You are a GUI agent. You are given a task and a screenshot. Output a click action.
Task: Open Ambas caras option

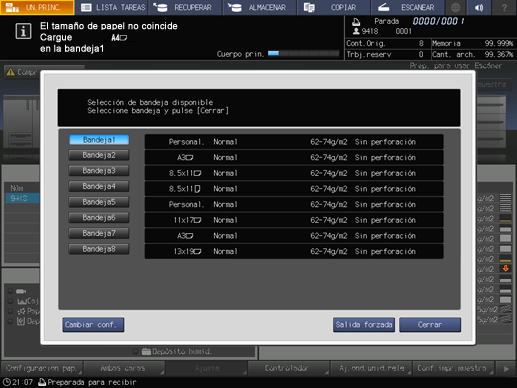[x=123, y=368]
